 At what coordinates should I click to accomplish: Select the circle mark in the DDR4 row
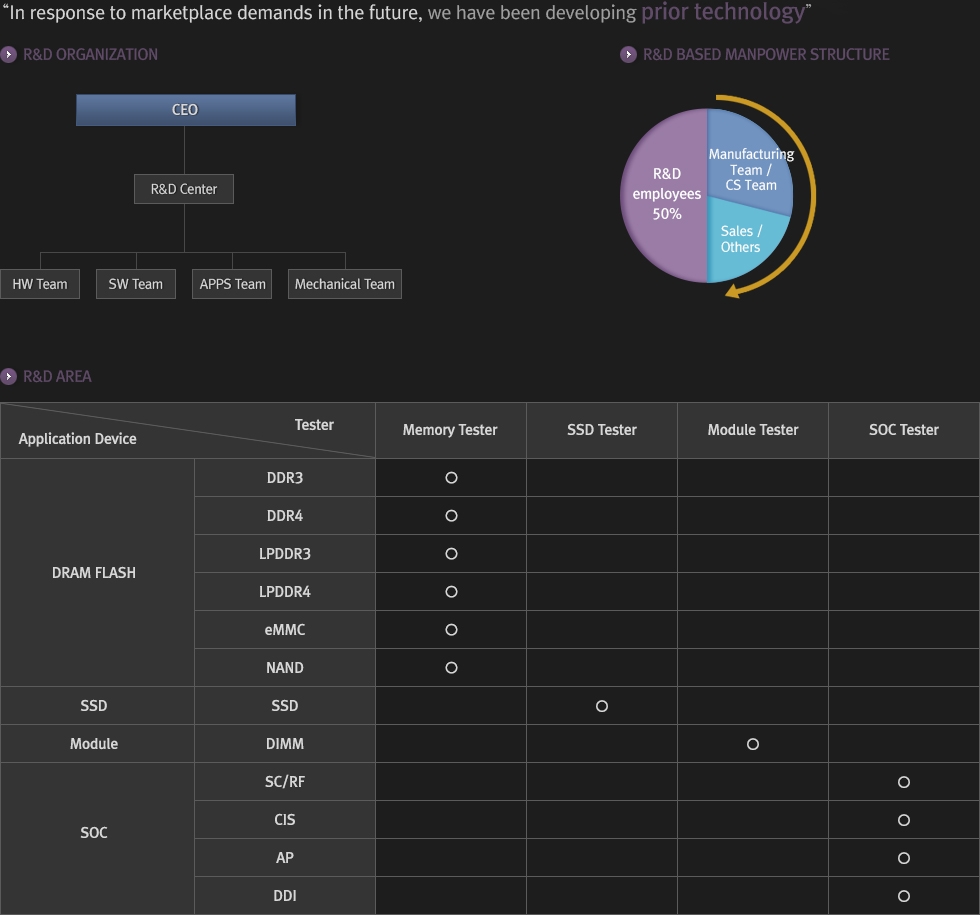451,516
